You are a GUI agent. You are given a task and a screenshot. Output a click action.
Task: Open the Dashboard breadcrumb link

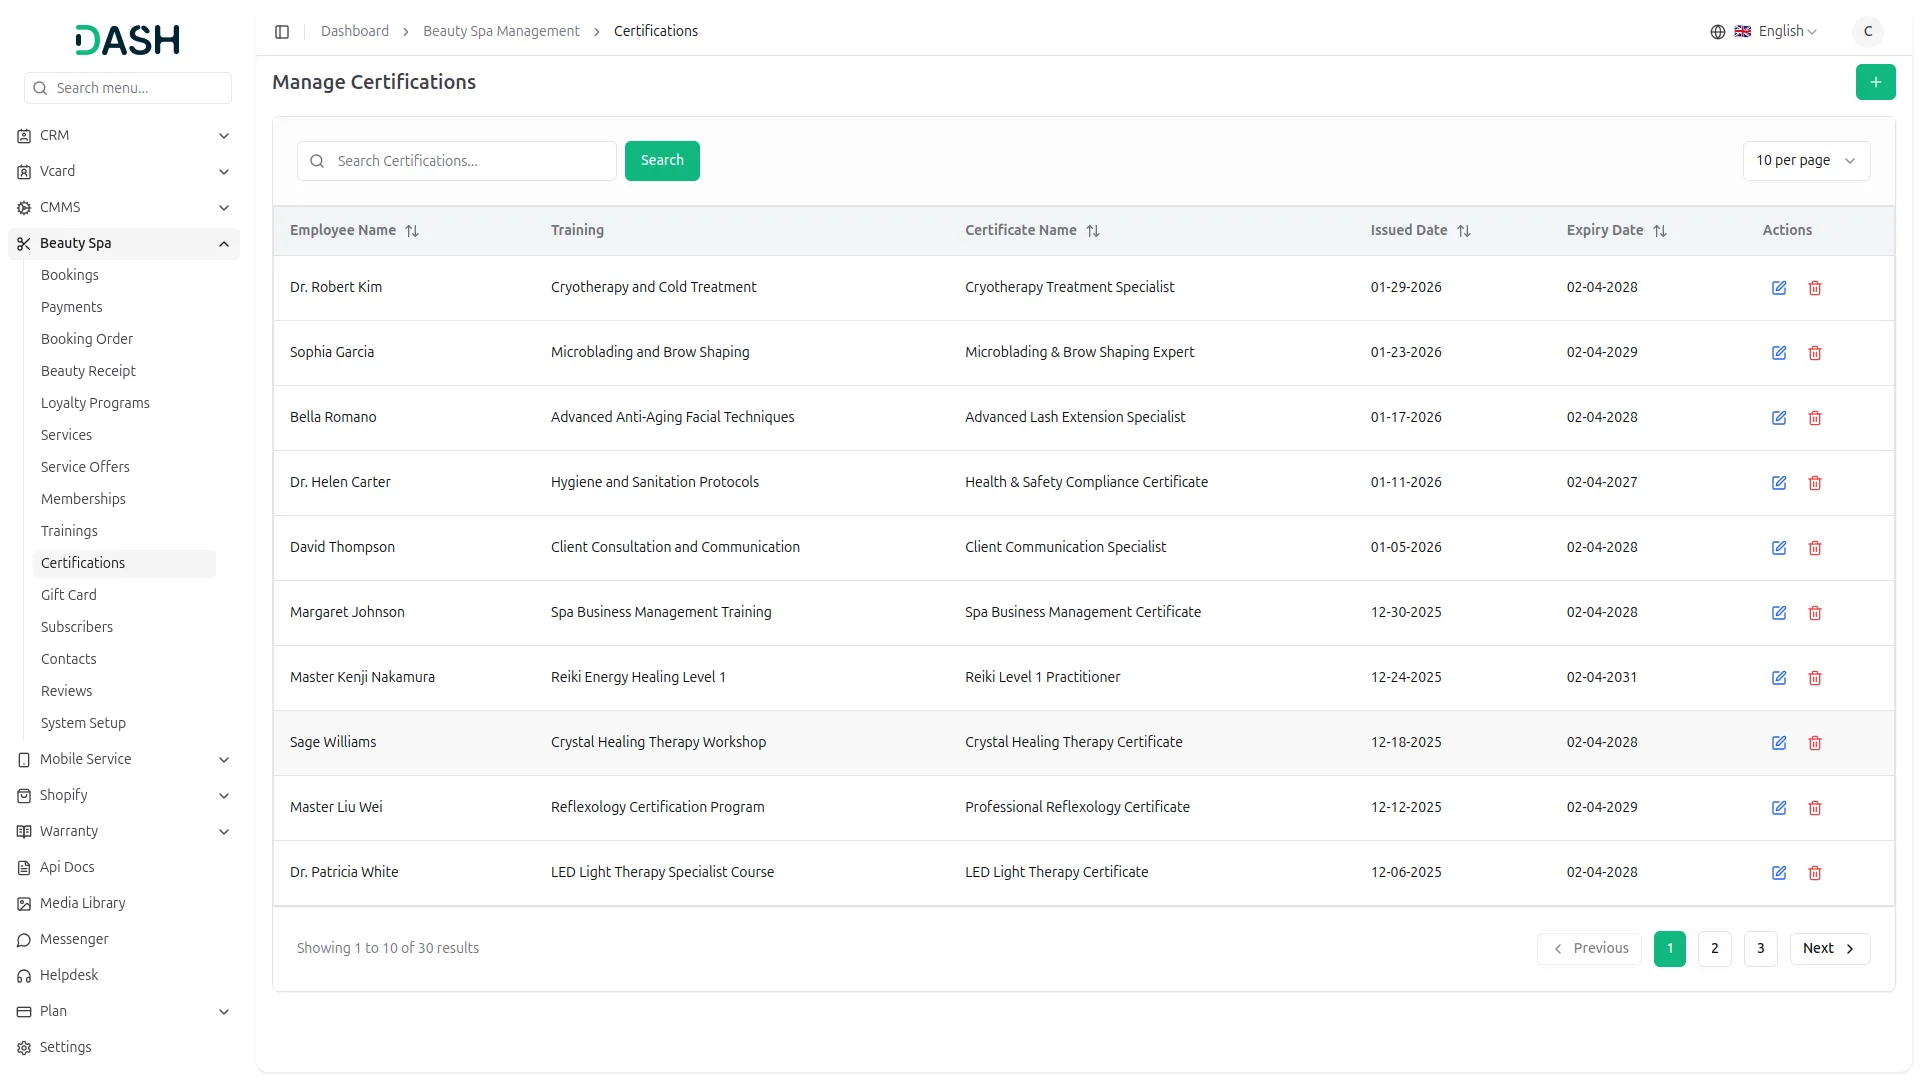[x=354, y=31]
